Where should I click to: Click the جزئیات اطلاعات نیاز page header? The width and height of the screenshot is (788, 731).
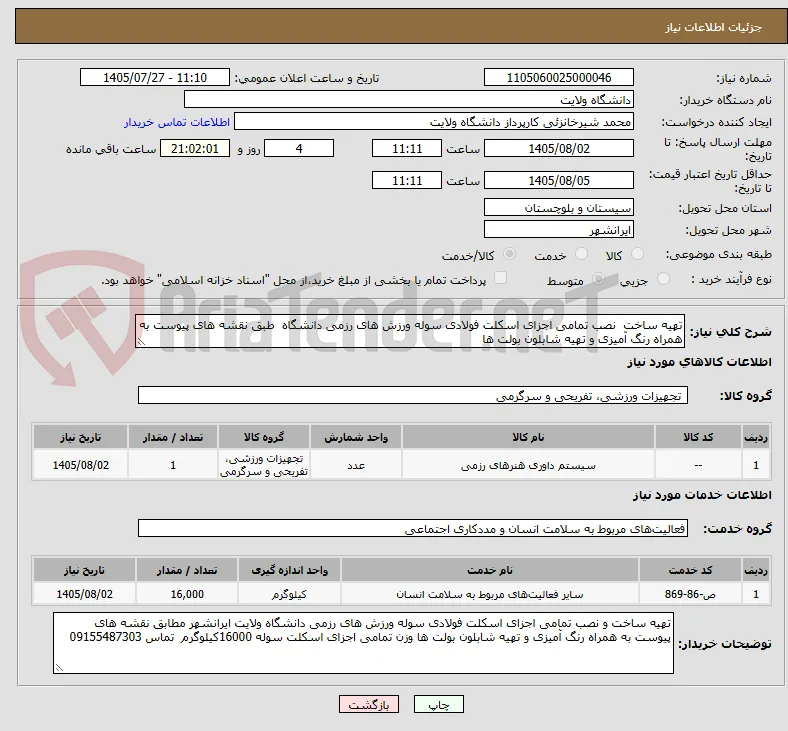[713, 27]
